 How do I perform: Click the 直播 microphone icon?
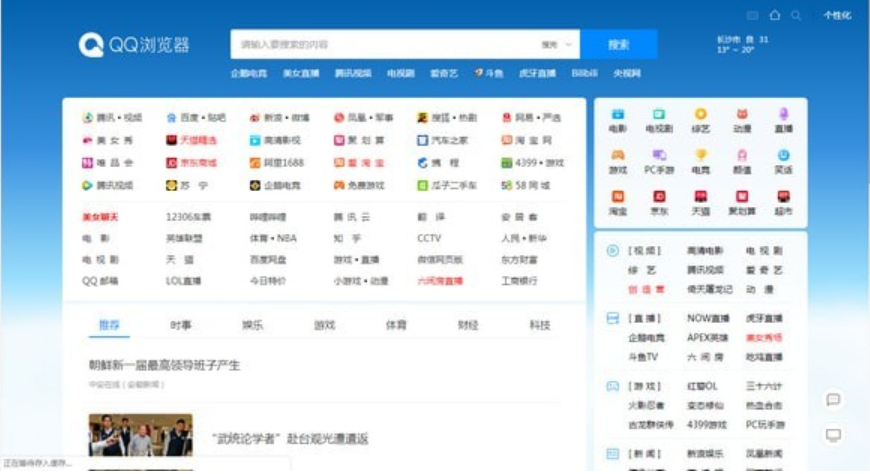(x=783, y=114)
